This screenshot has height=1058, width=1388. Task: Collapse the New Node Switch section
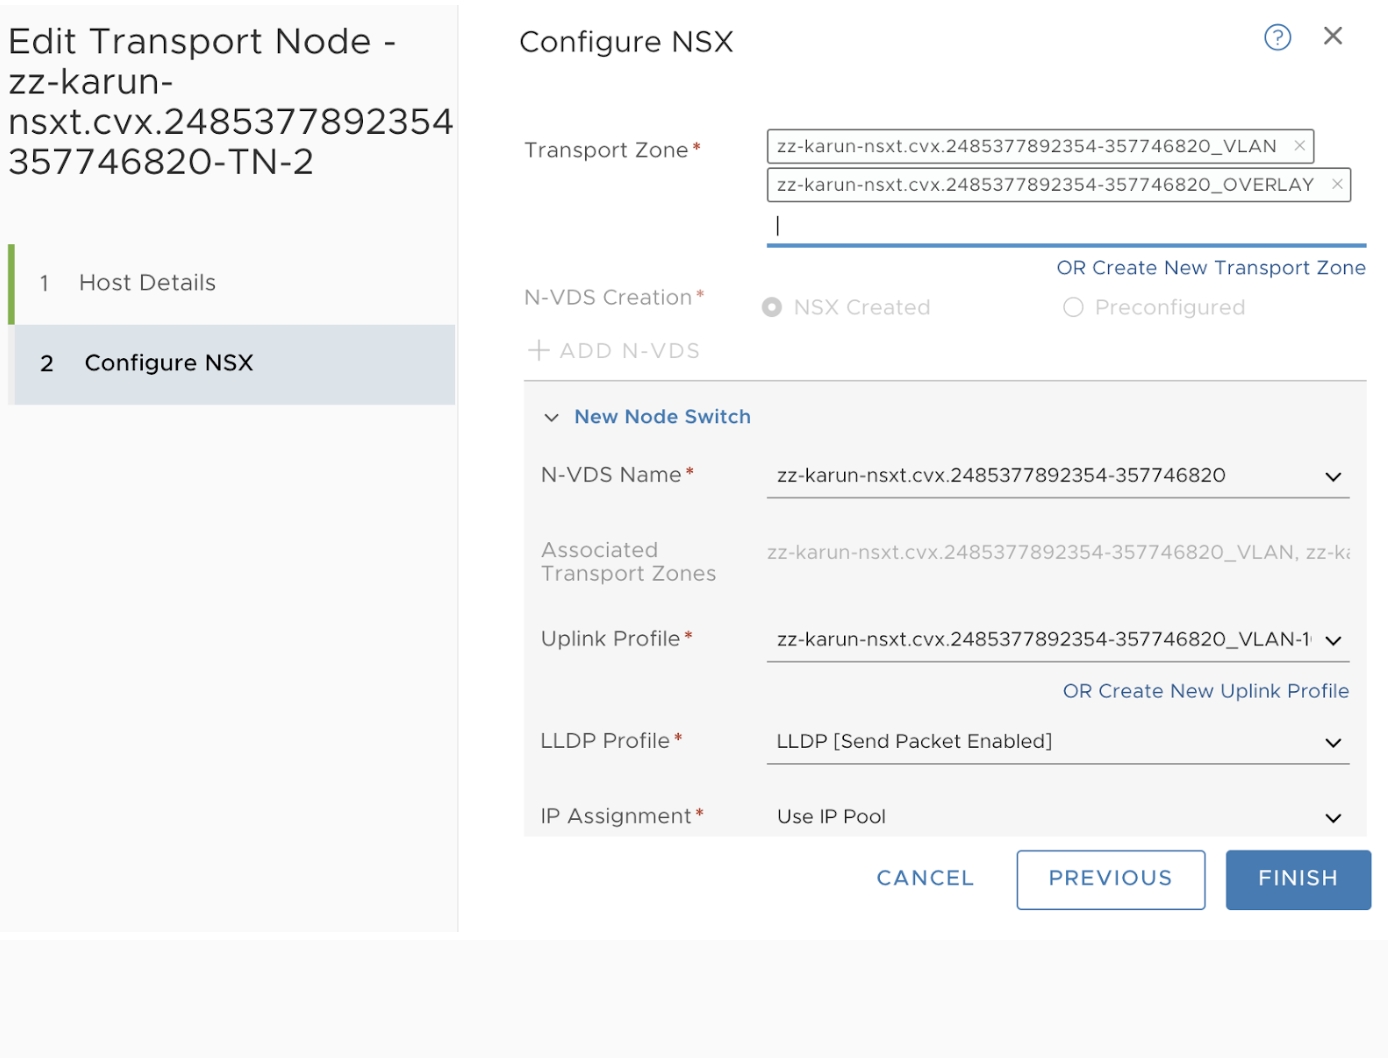pyautogui.click(x=551, y=417)
